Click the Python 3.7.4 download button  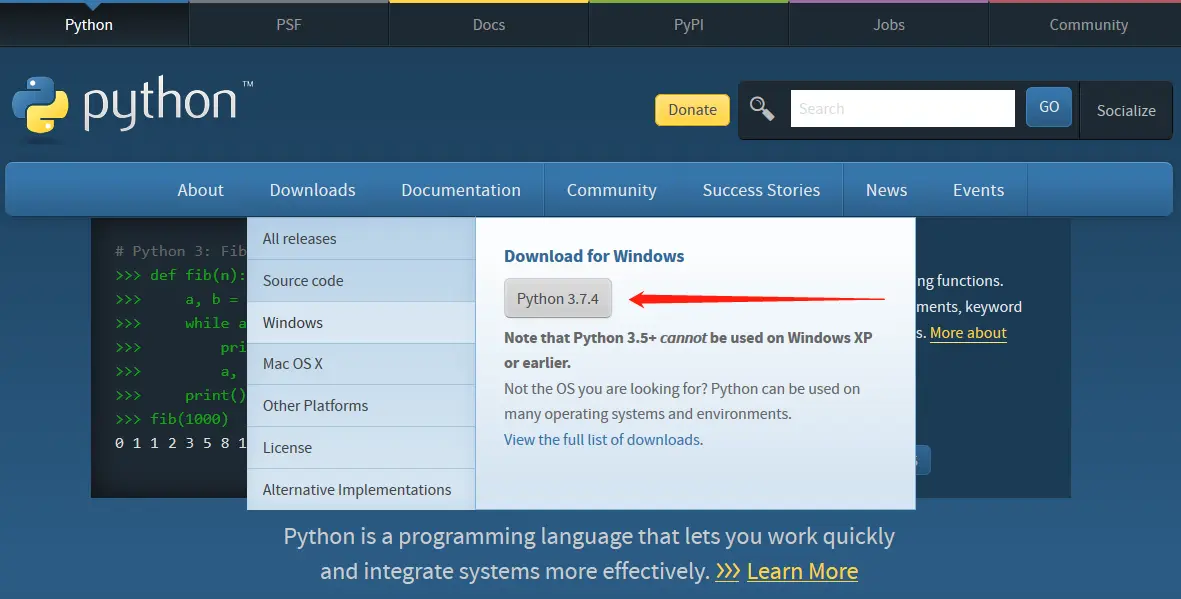[557, 298]
